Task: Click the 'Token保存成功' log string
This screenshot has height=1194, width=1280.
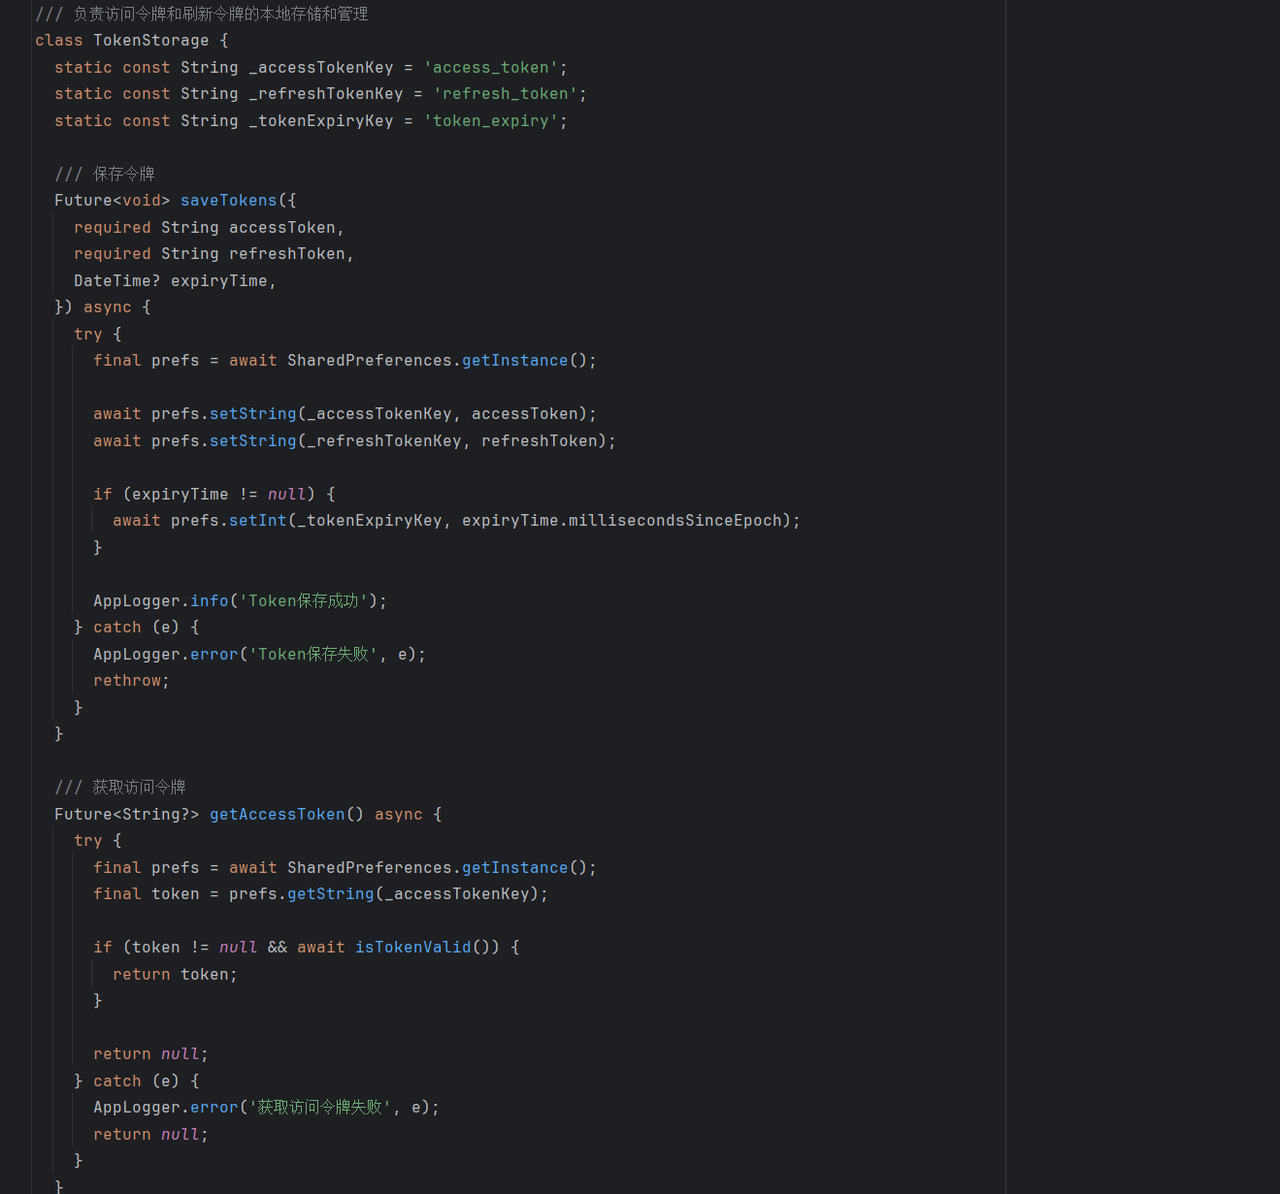Action: tap(304, 600)
